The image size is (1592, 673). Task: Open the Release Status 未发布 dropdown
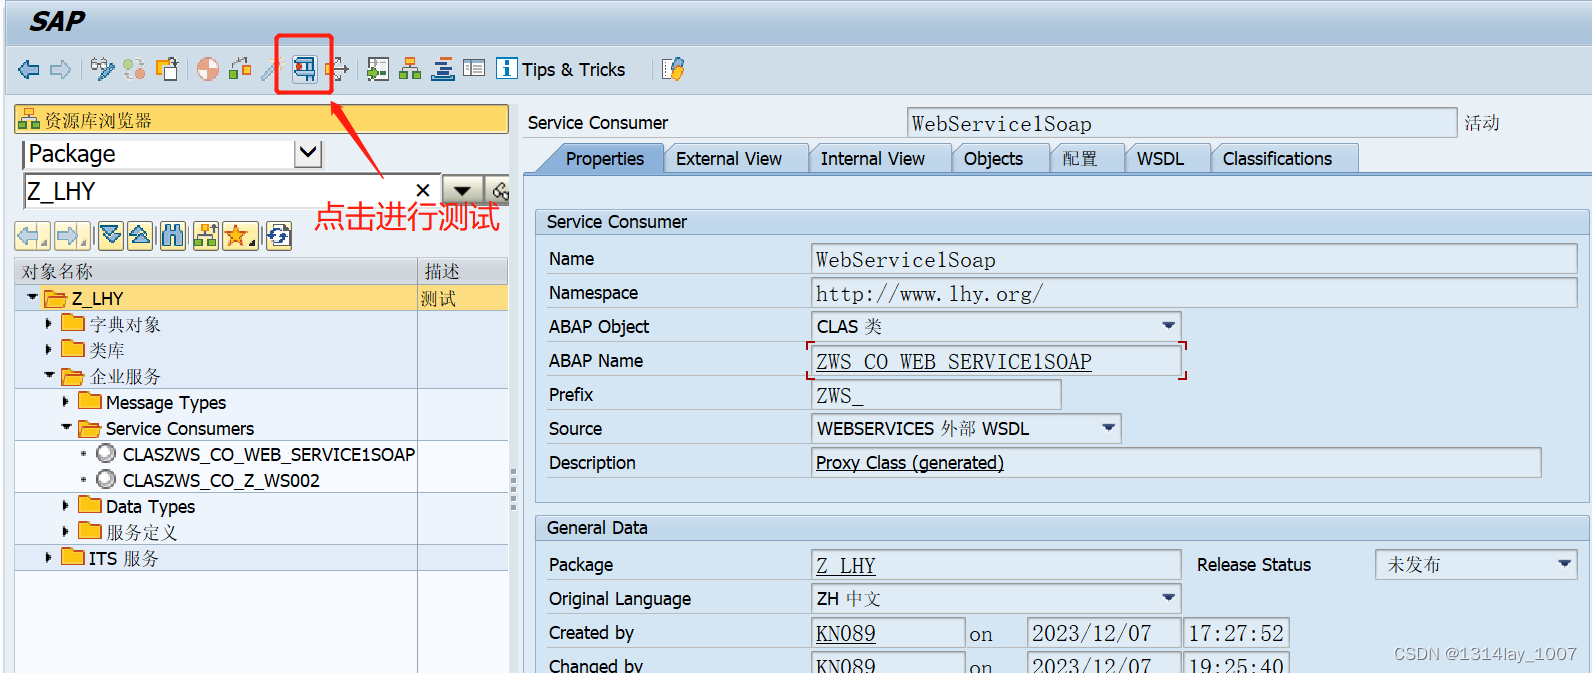(1565, 564)
